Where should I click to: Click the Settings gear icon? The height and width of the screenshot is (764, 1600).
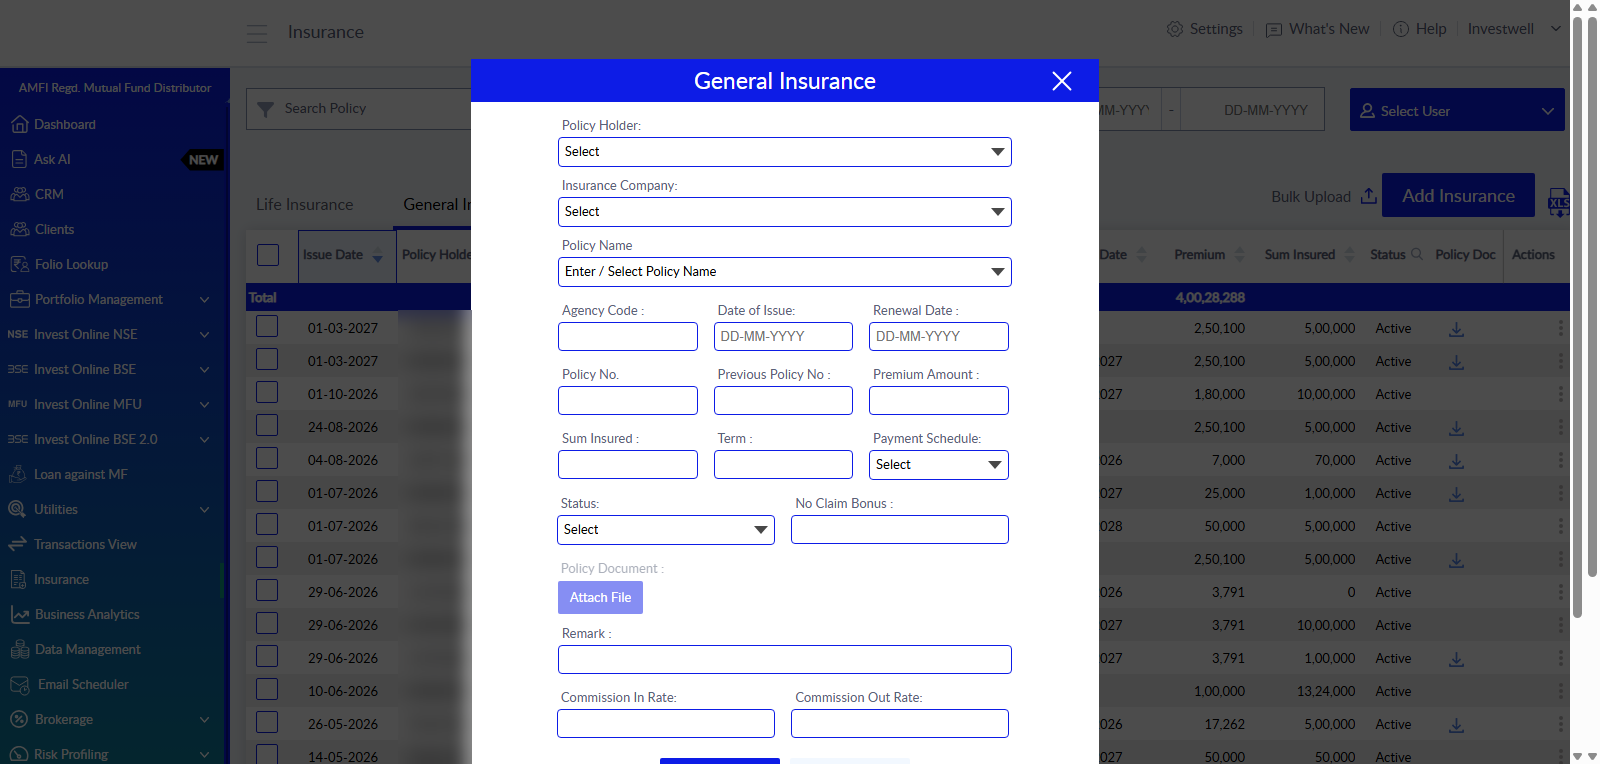(1175, 29)
